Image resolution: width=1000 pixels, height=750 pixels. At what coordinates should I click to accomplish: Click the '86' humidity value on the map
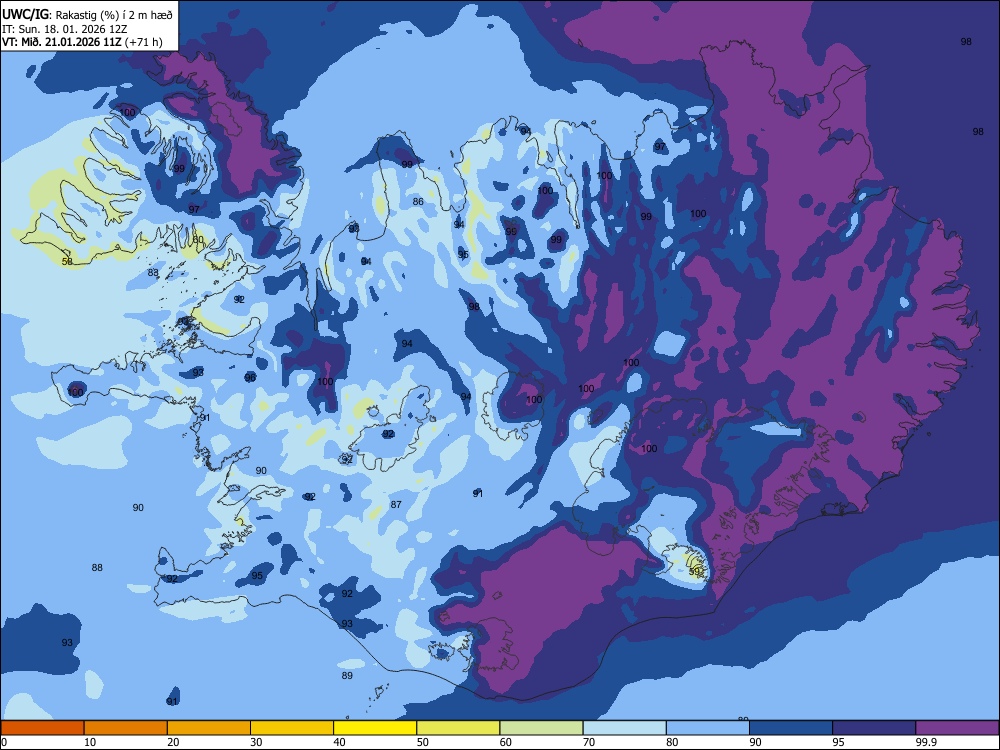[418, 202]
